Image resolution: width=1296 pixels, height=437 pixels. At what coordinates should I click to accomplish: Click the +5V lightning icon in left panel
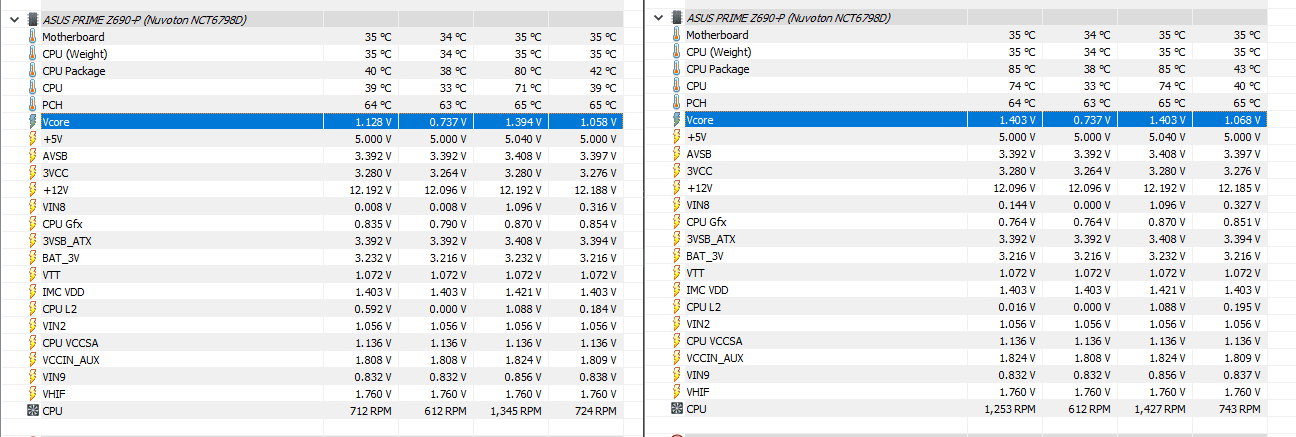(x=33, y=138)
